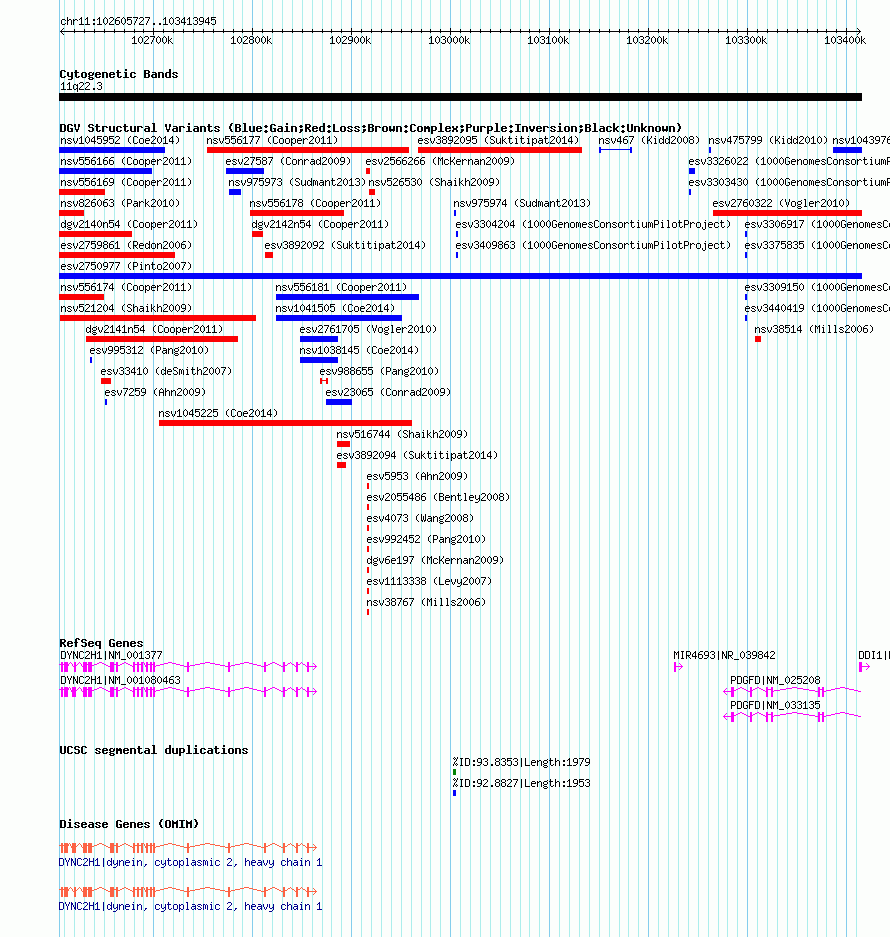Screen dimensions: 890x937
Task: Select the nsv975974 (Sudmant2013) label
Action: coord(522,203)
